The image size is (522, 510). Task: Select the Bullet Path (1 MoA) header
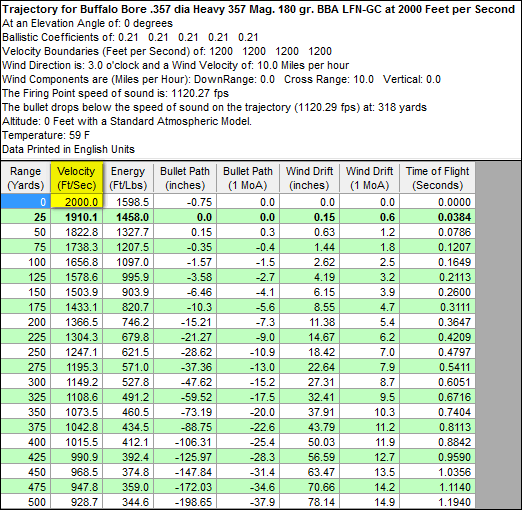click(x=248, y=178)
